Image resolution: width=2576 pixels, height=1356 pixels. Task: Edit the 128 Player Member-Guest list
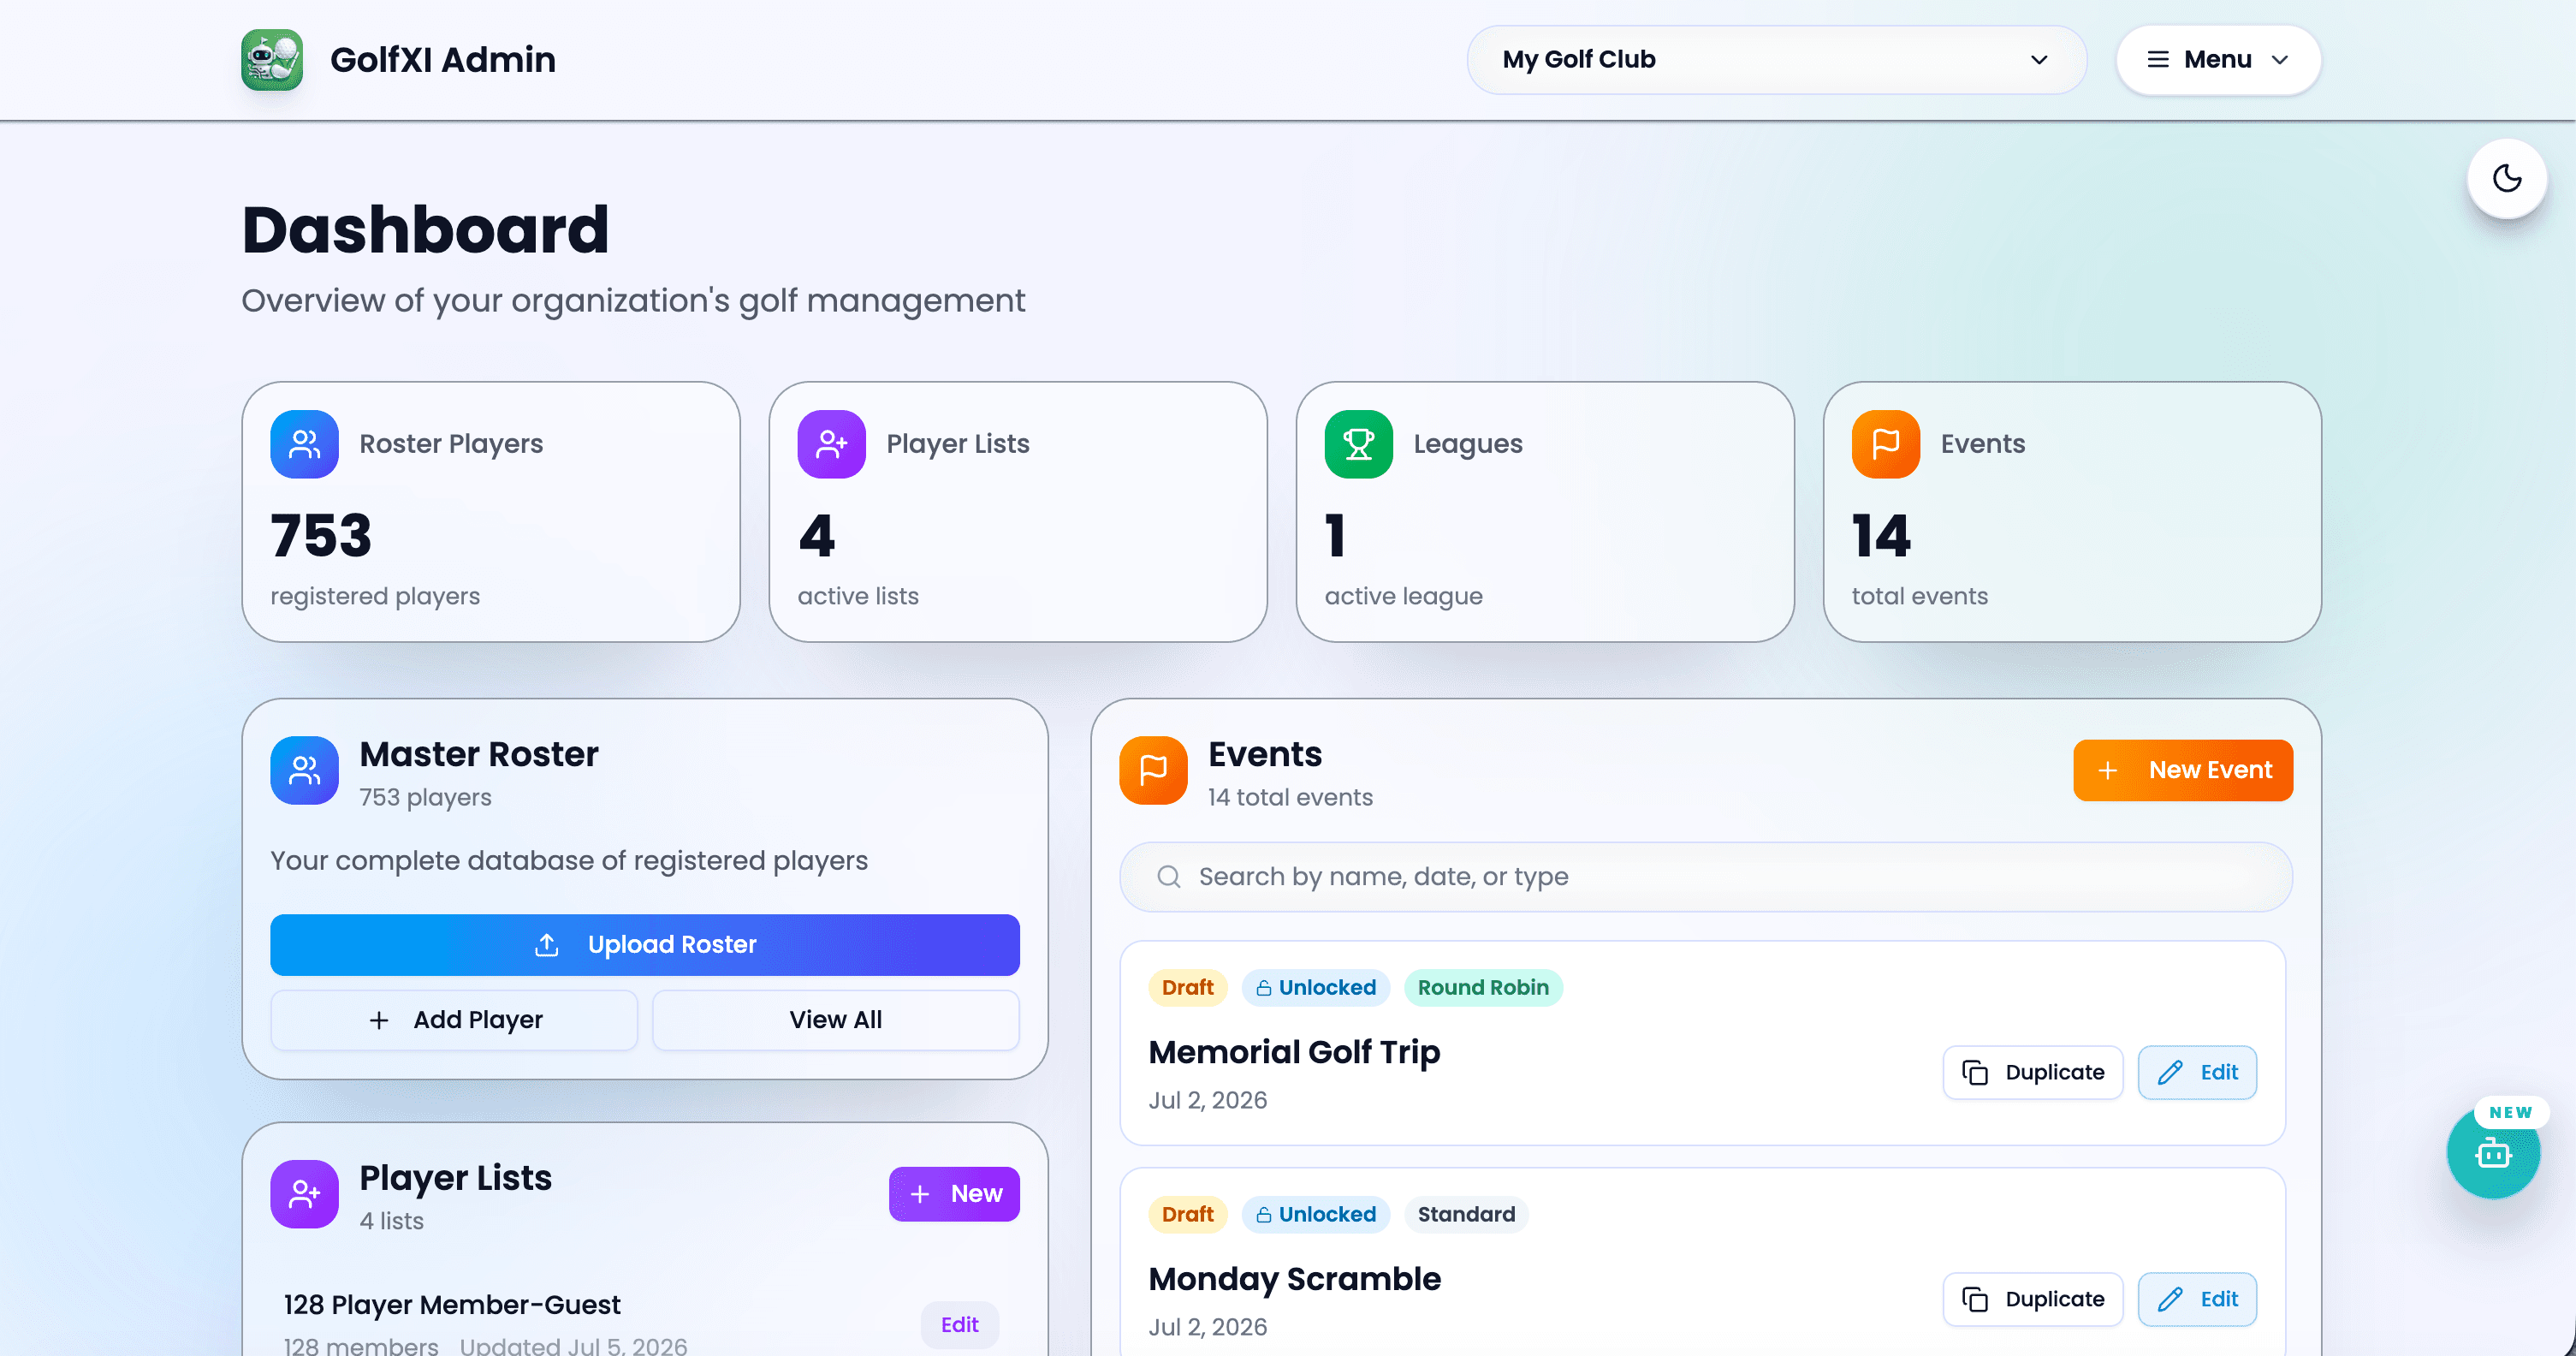click(x=959, y=1325)
